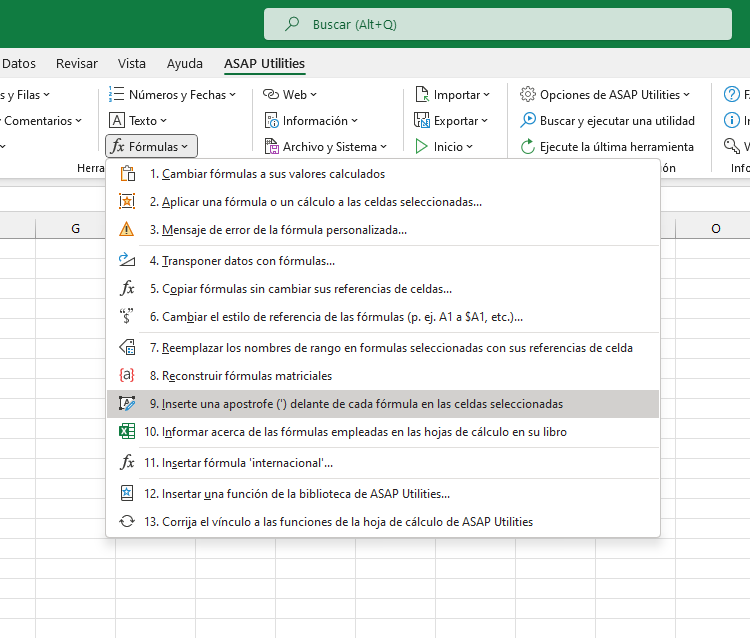
Task: Open the Opciones de ASAP Utilities dropdown arrow
Action: [x=686, y=95]
